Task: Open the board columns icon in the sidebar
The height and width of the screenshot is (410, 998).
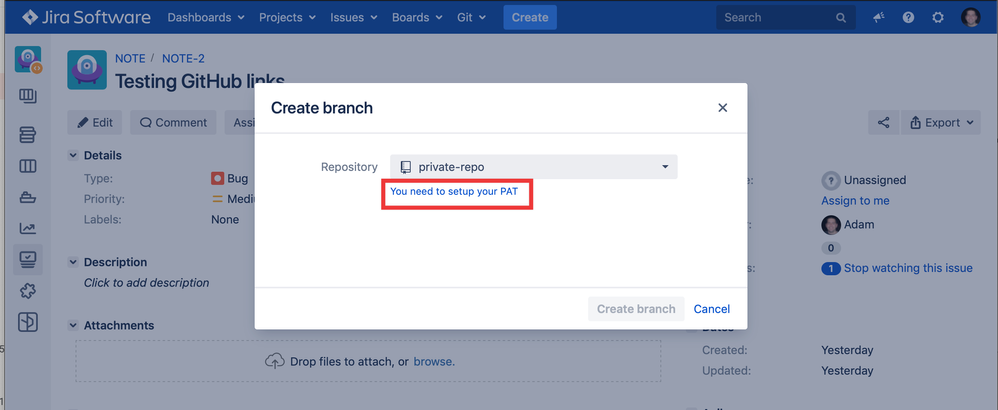Action: tap(27, 166)
